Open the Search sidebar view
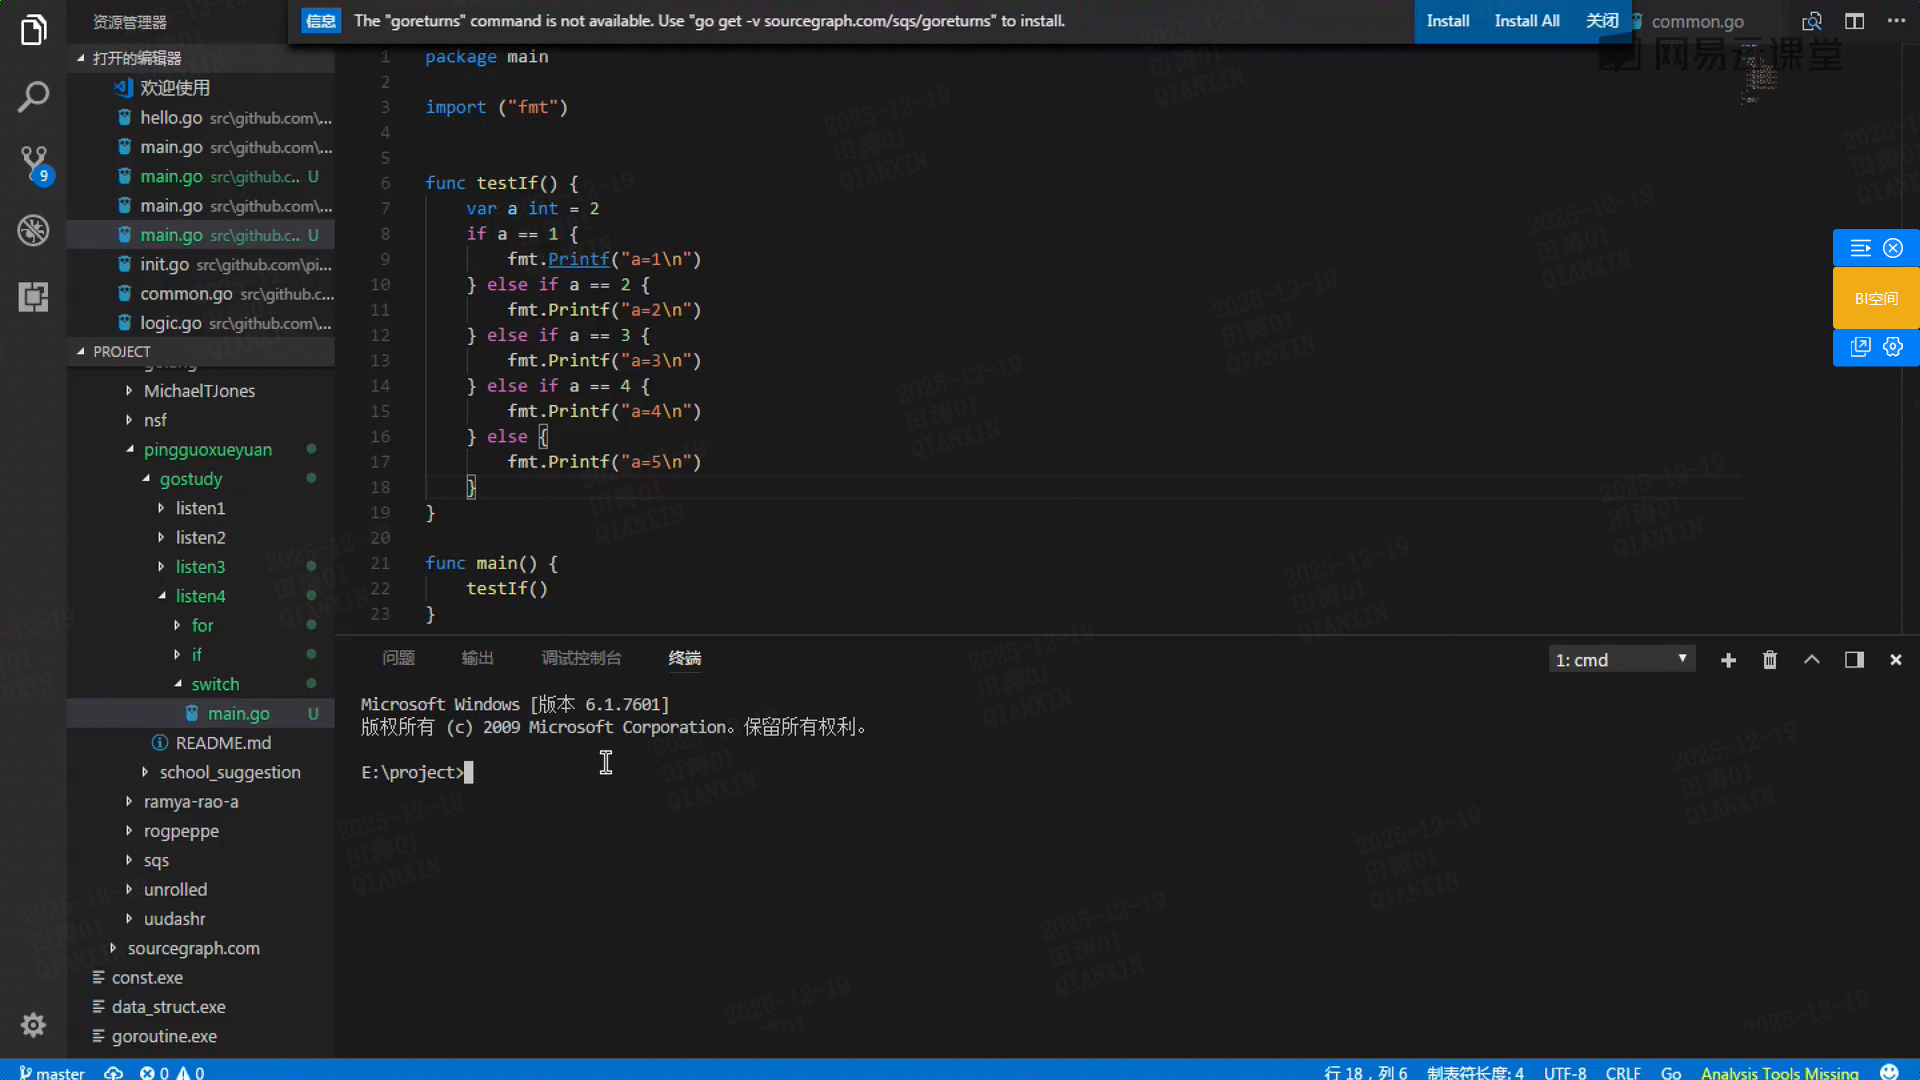The image size is (1920, 1080). pos(33,97)
